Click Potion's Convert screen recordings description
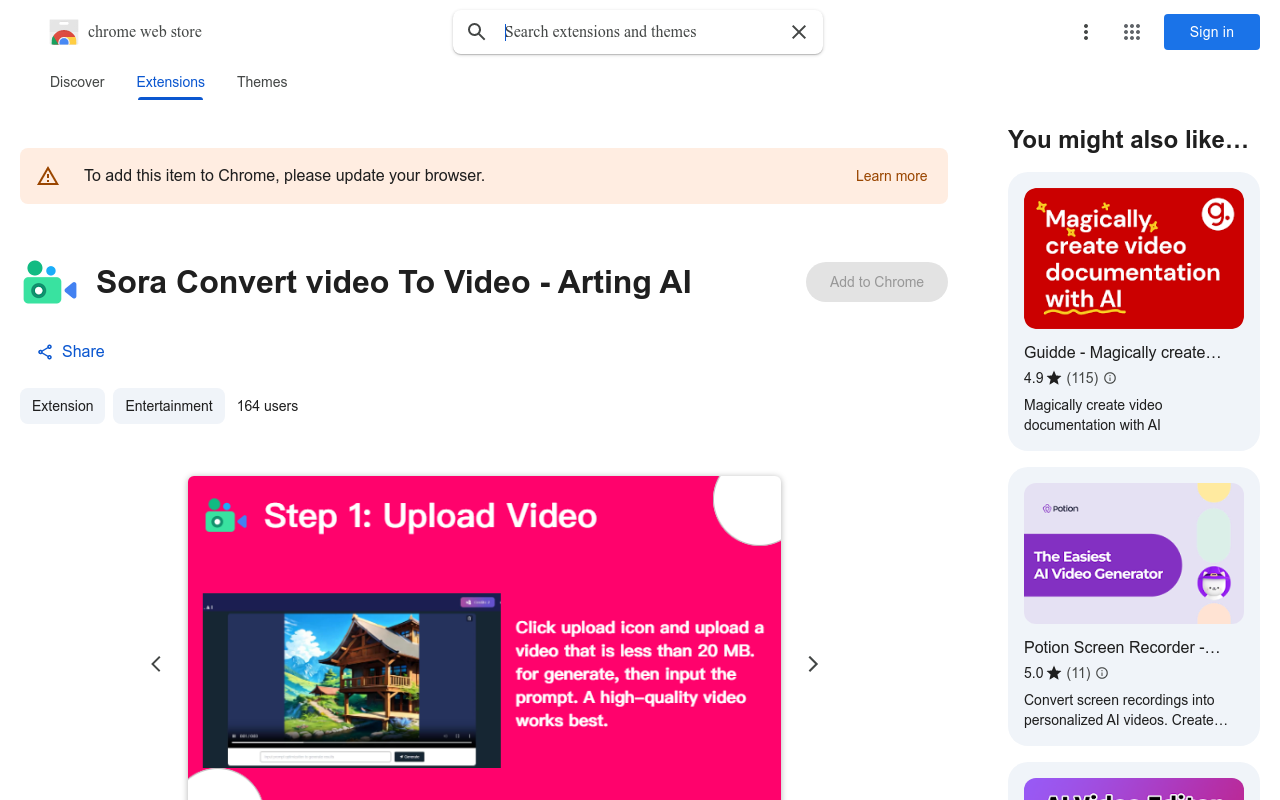1280x800 pixels. click(1126, 710)
